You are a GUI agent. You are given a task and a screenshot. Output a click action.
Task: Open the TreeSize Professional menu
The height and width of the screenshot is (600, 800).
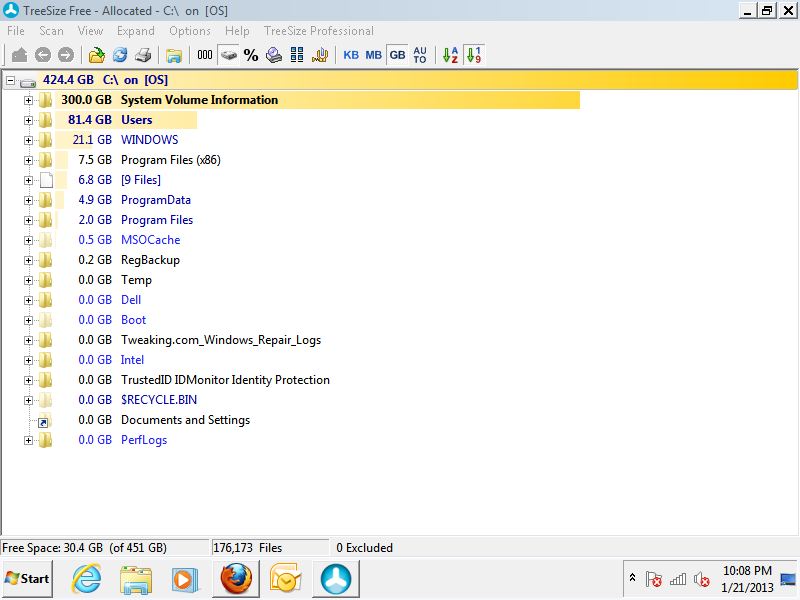point(319,31)
